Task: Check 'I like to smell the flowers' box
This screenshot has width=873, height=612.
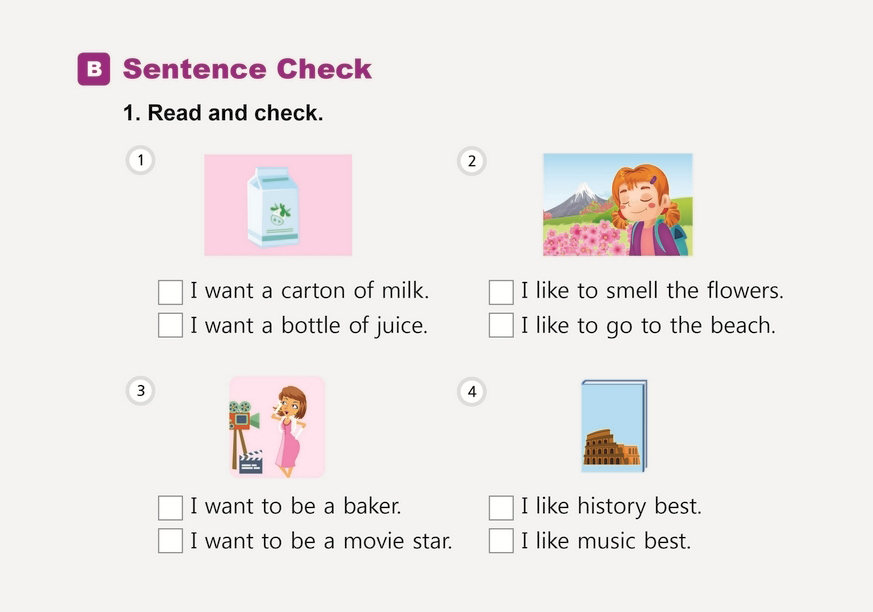Action: pyautogui.click(x=501, y=292)
